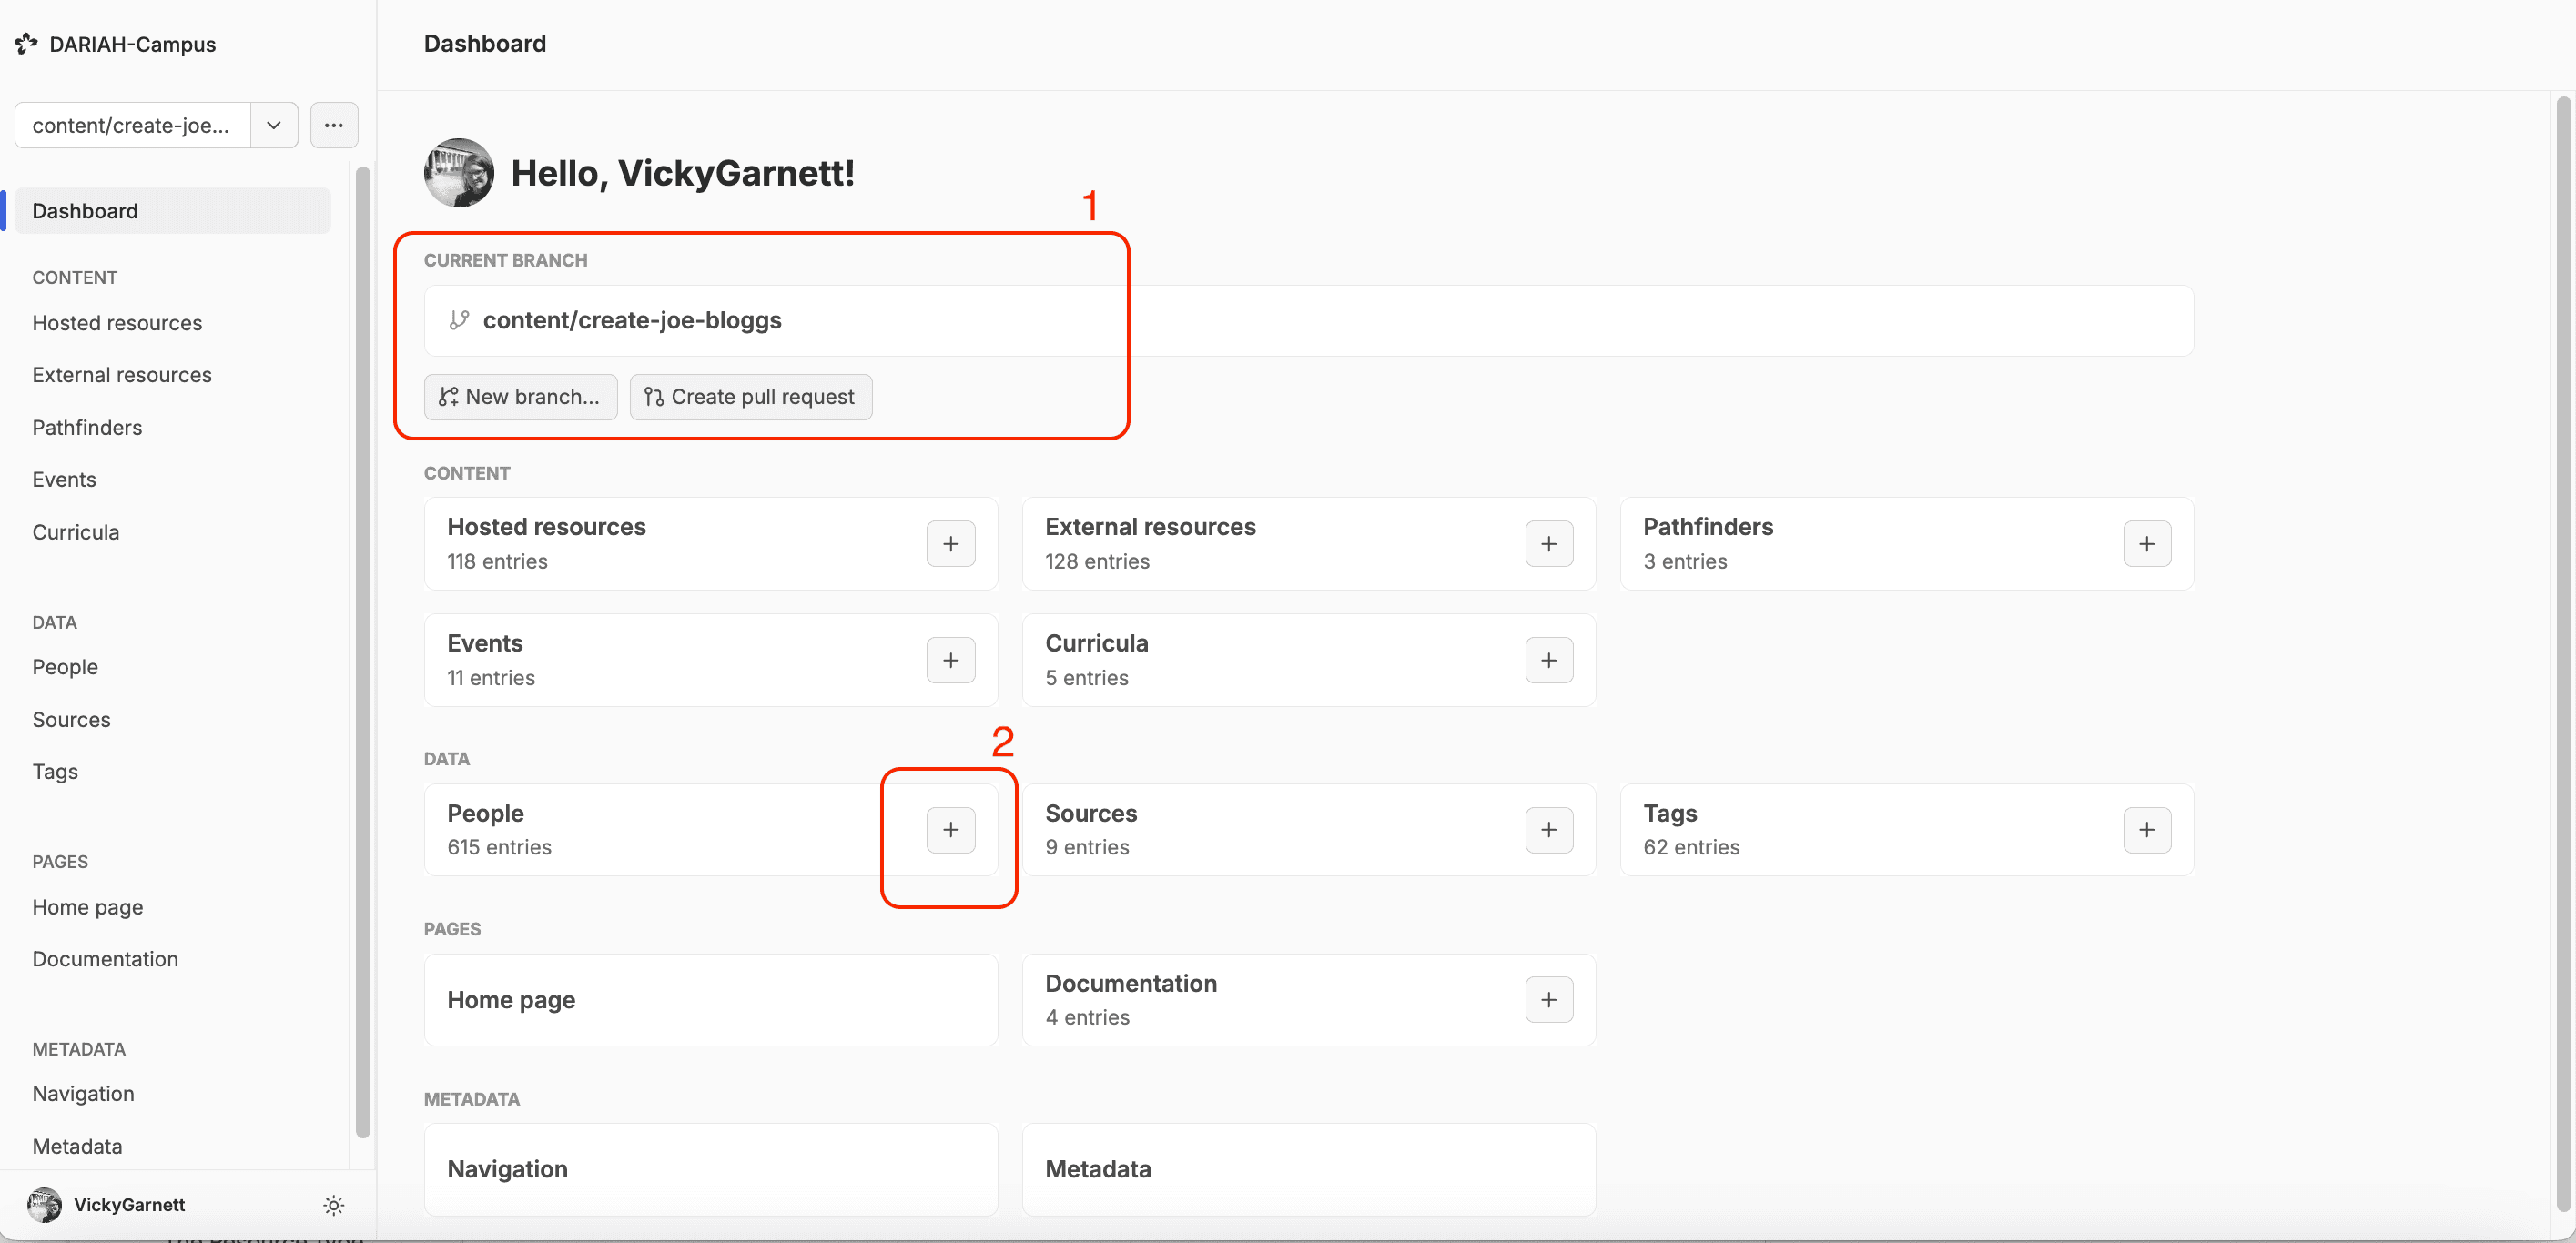The width and height of the screenshot is (2576, 1243).
Task: Click VickyGarnett avatar next to greeting
Action: [x=459, y=173]
